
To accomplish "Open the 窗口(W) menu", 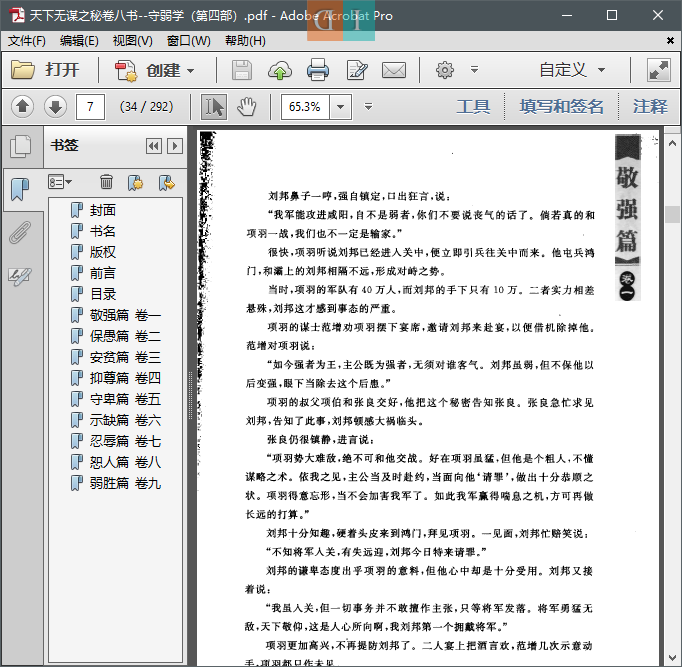I will pyautogui.click(x=188, y=41).
